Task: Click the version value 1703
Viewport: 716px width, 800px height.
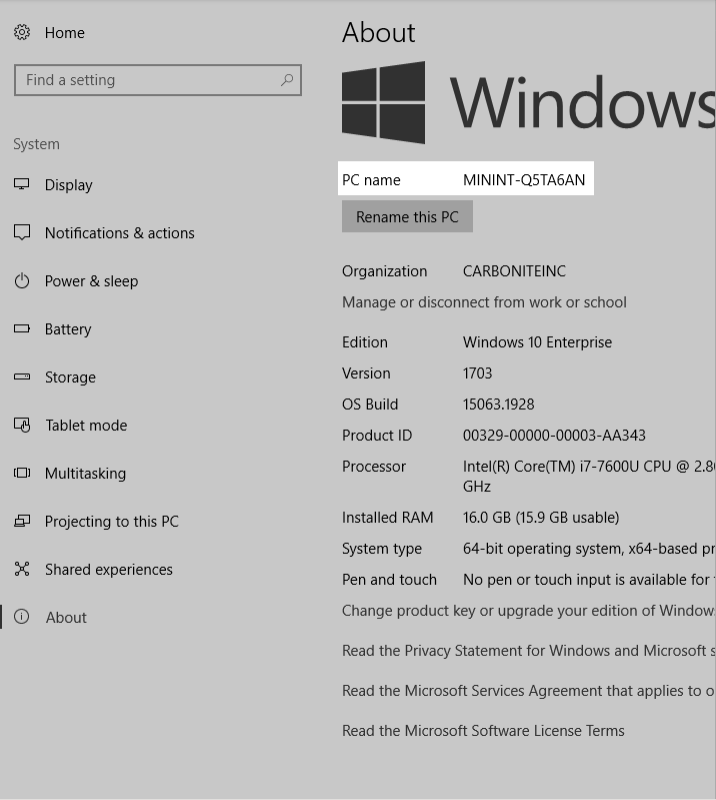Action: (477, 373)
